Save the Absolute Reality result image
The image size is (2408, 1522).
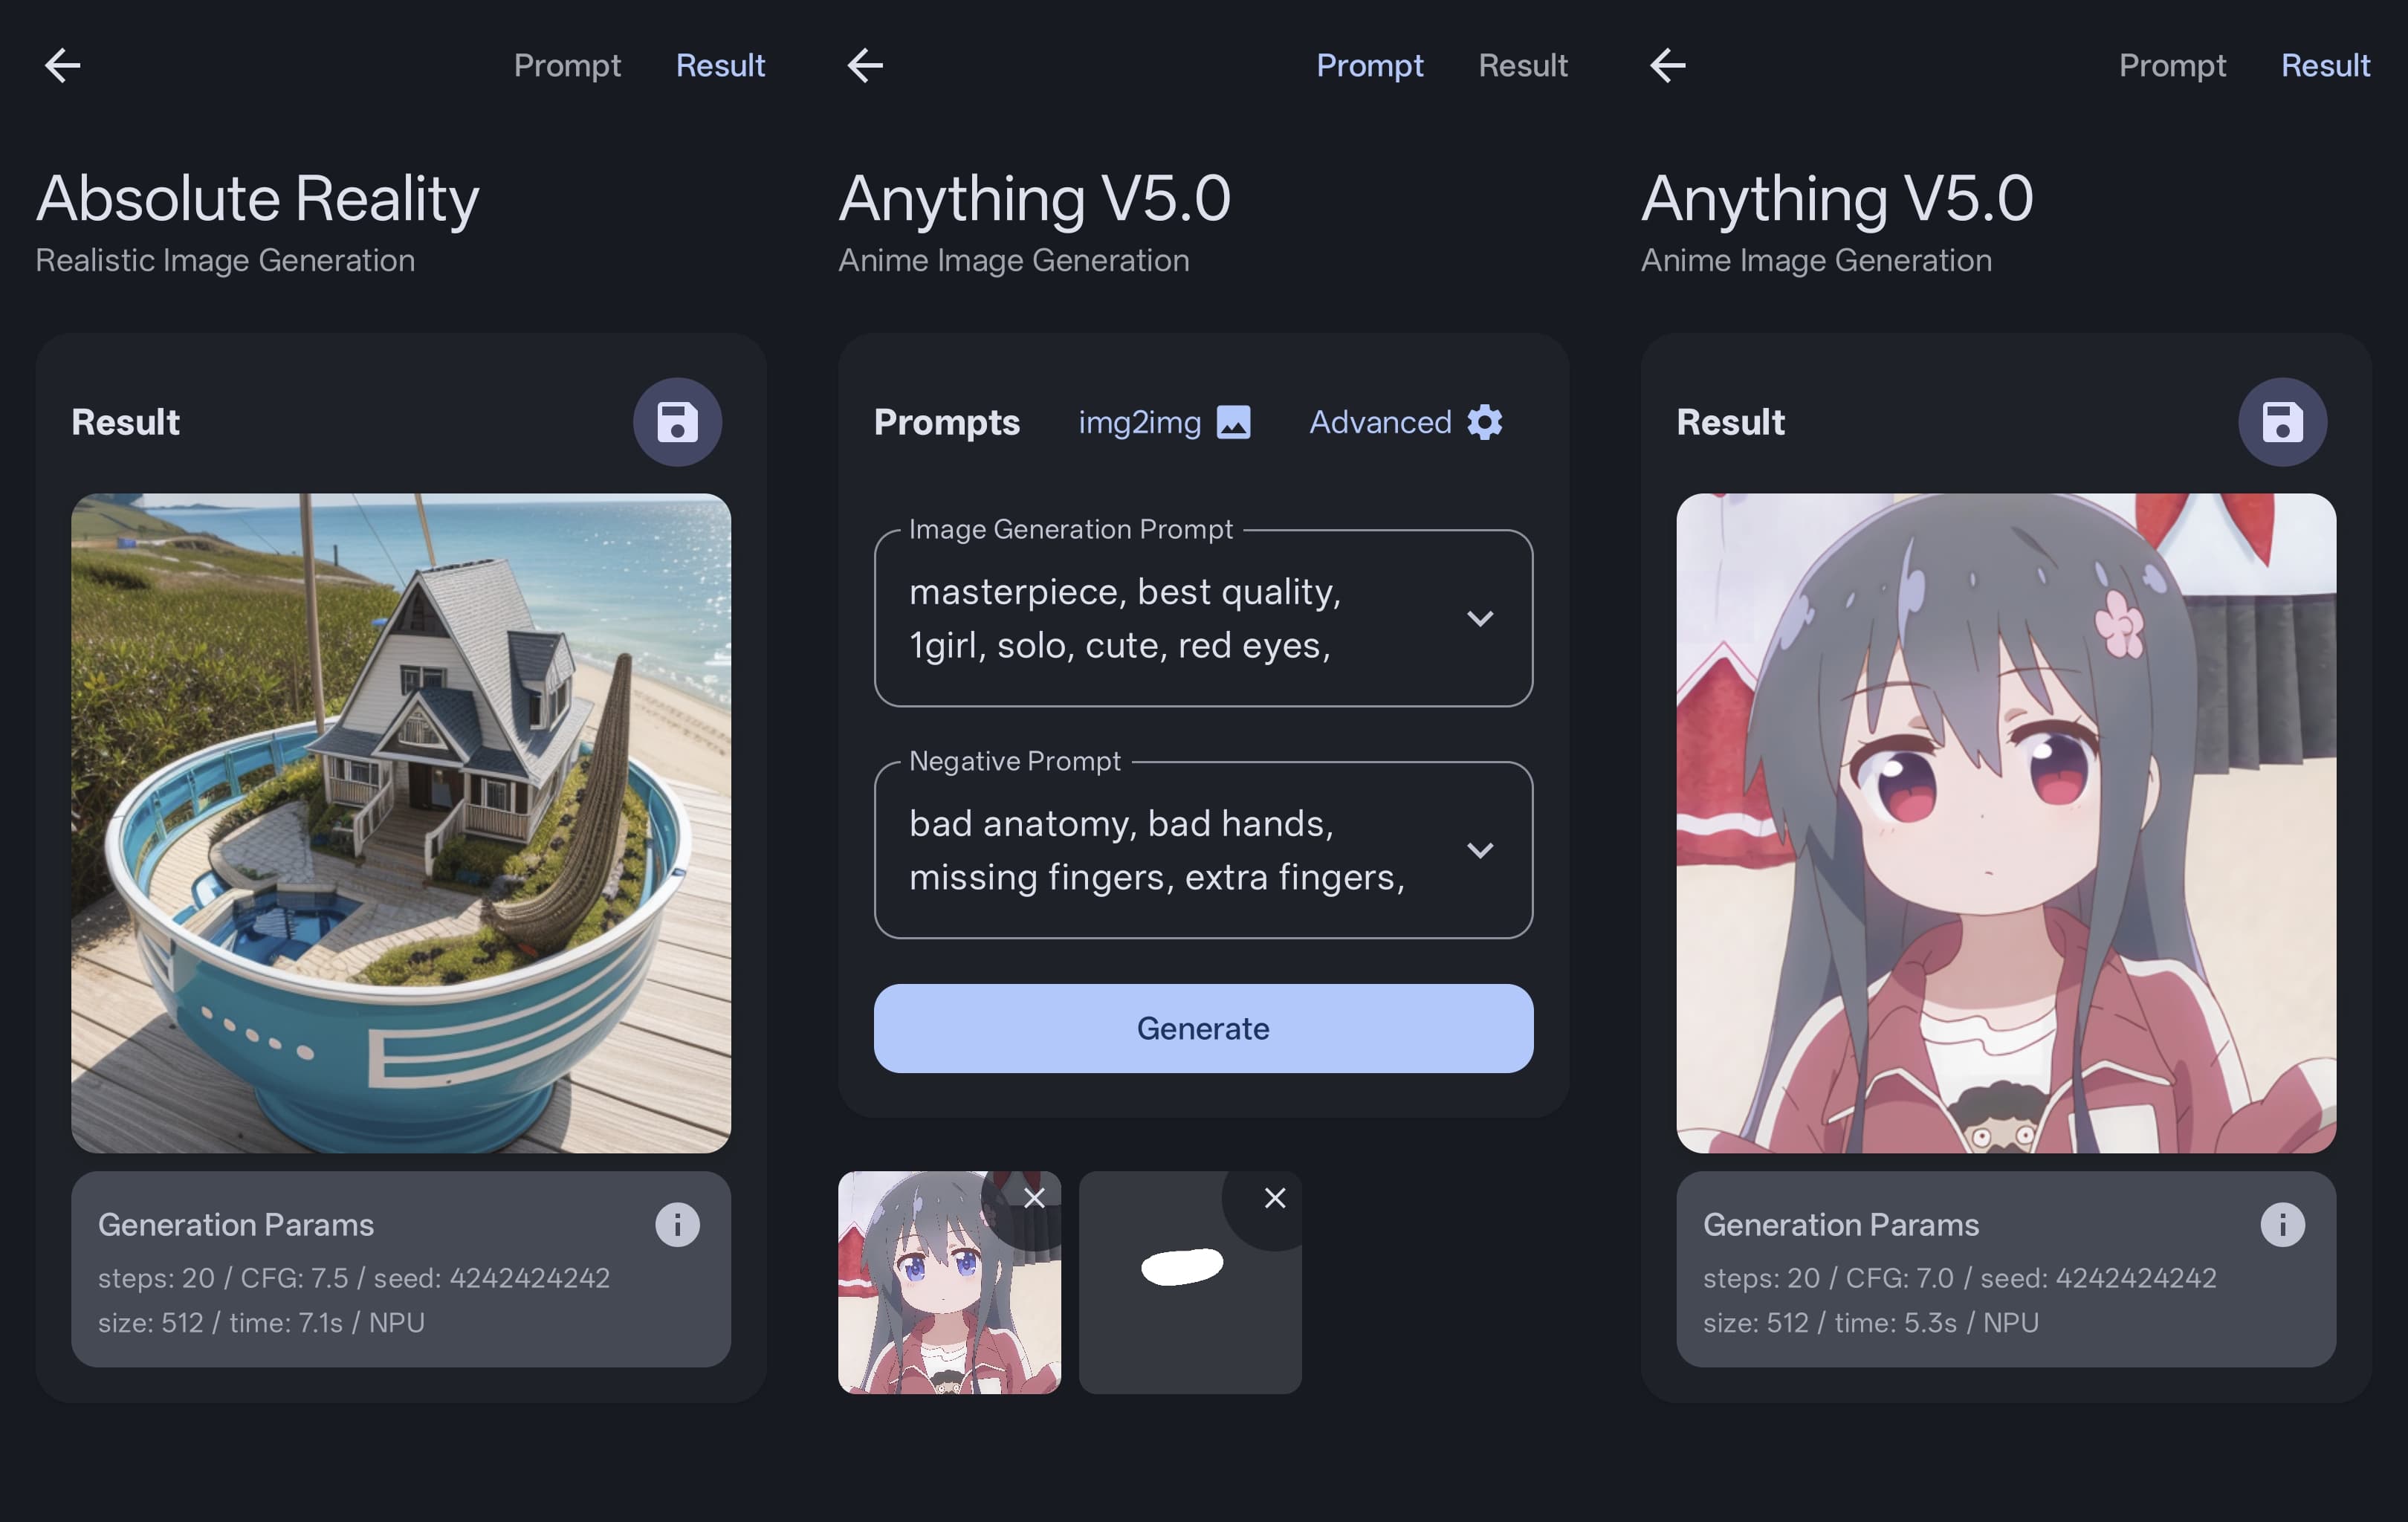click(x=677, y=421)
